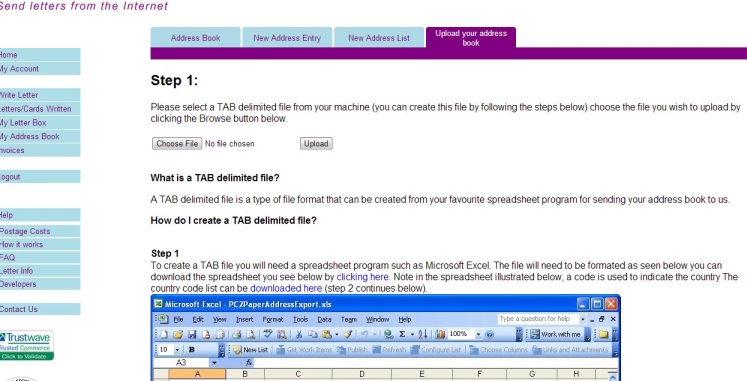The width and height of the screenshot is (747, 381).
Task: Switch to the New Address List tab
Action: (x=379, y=38)
